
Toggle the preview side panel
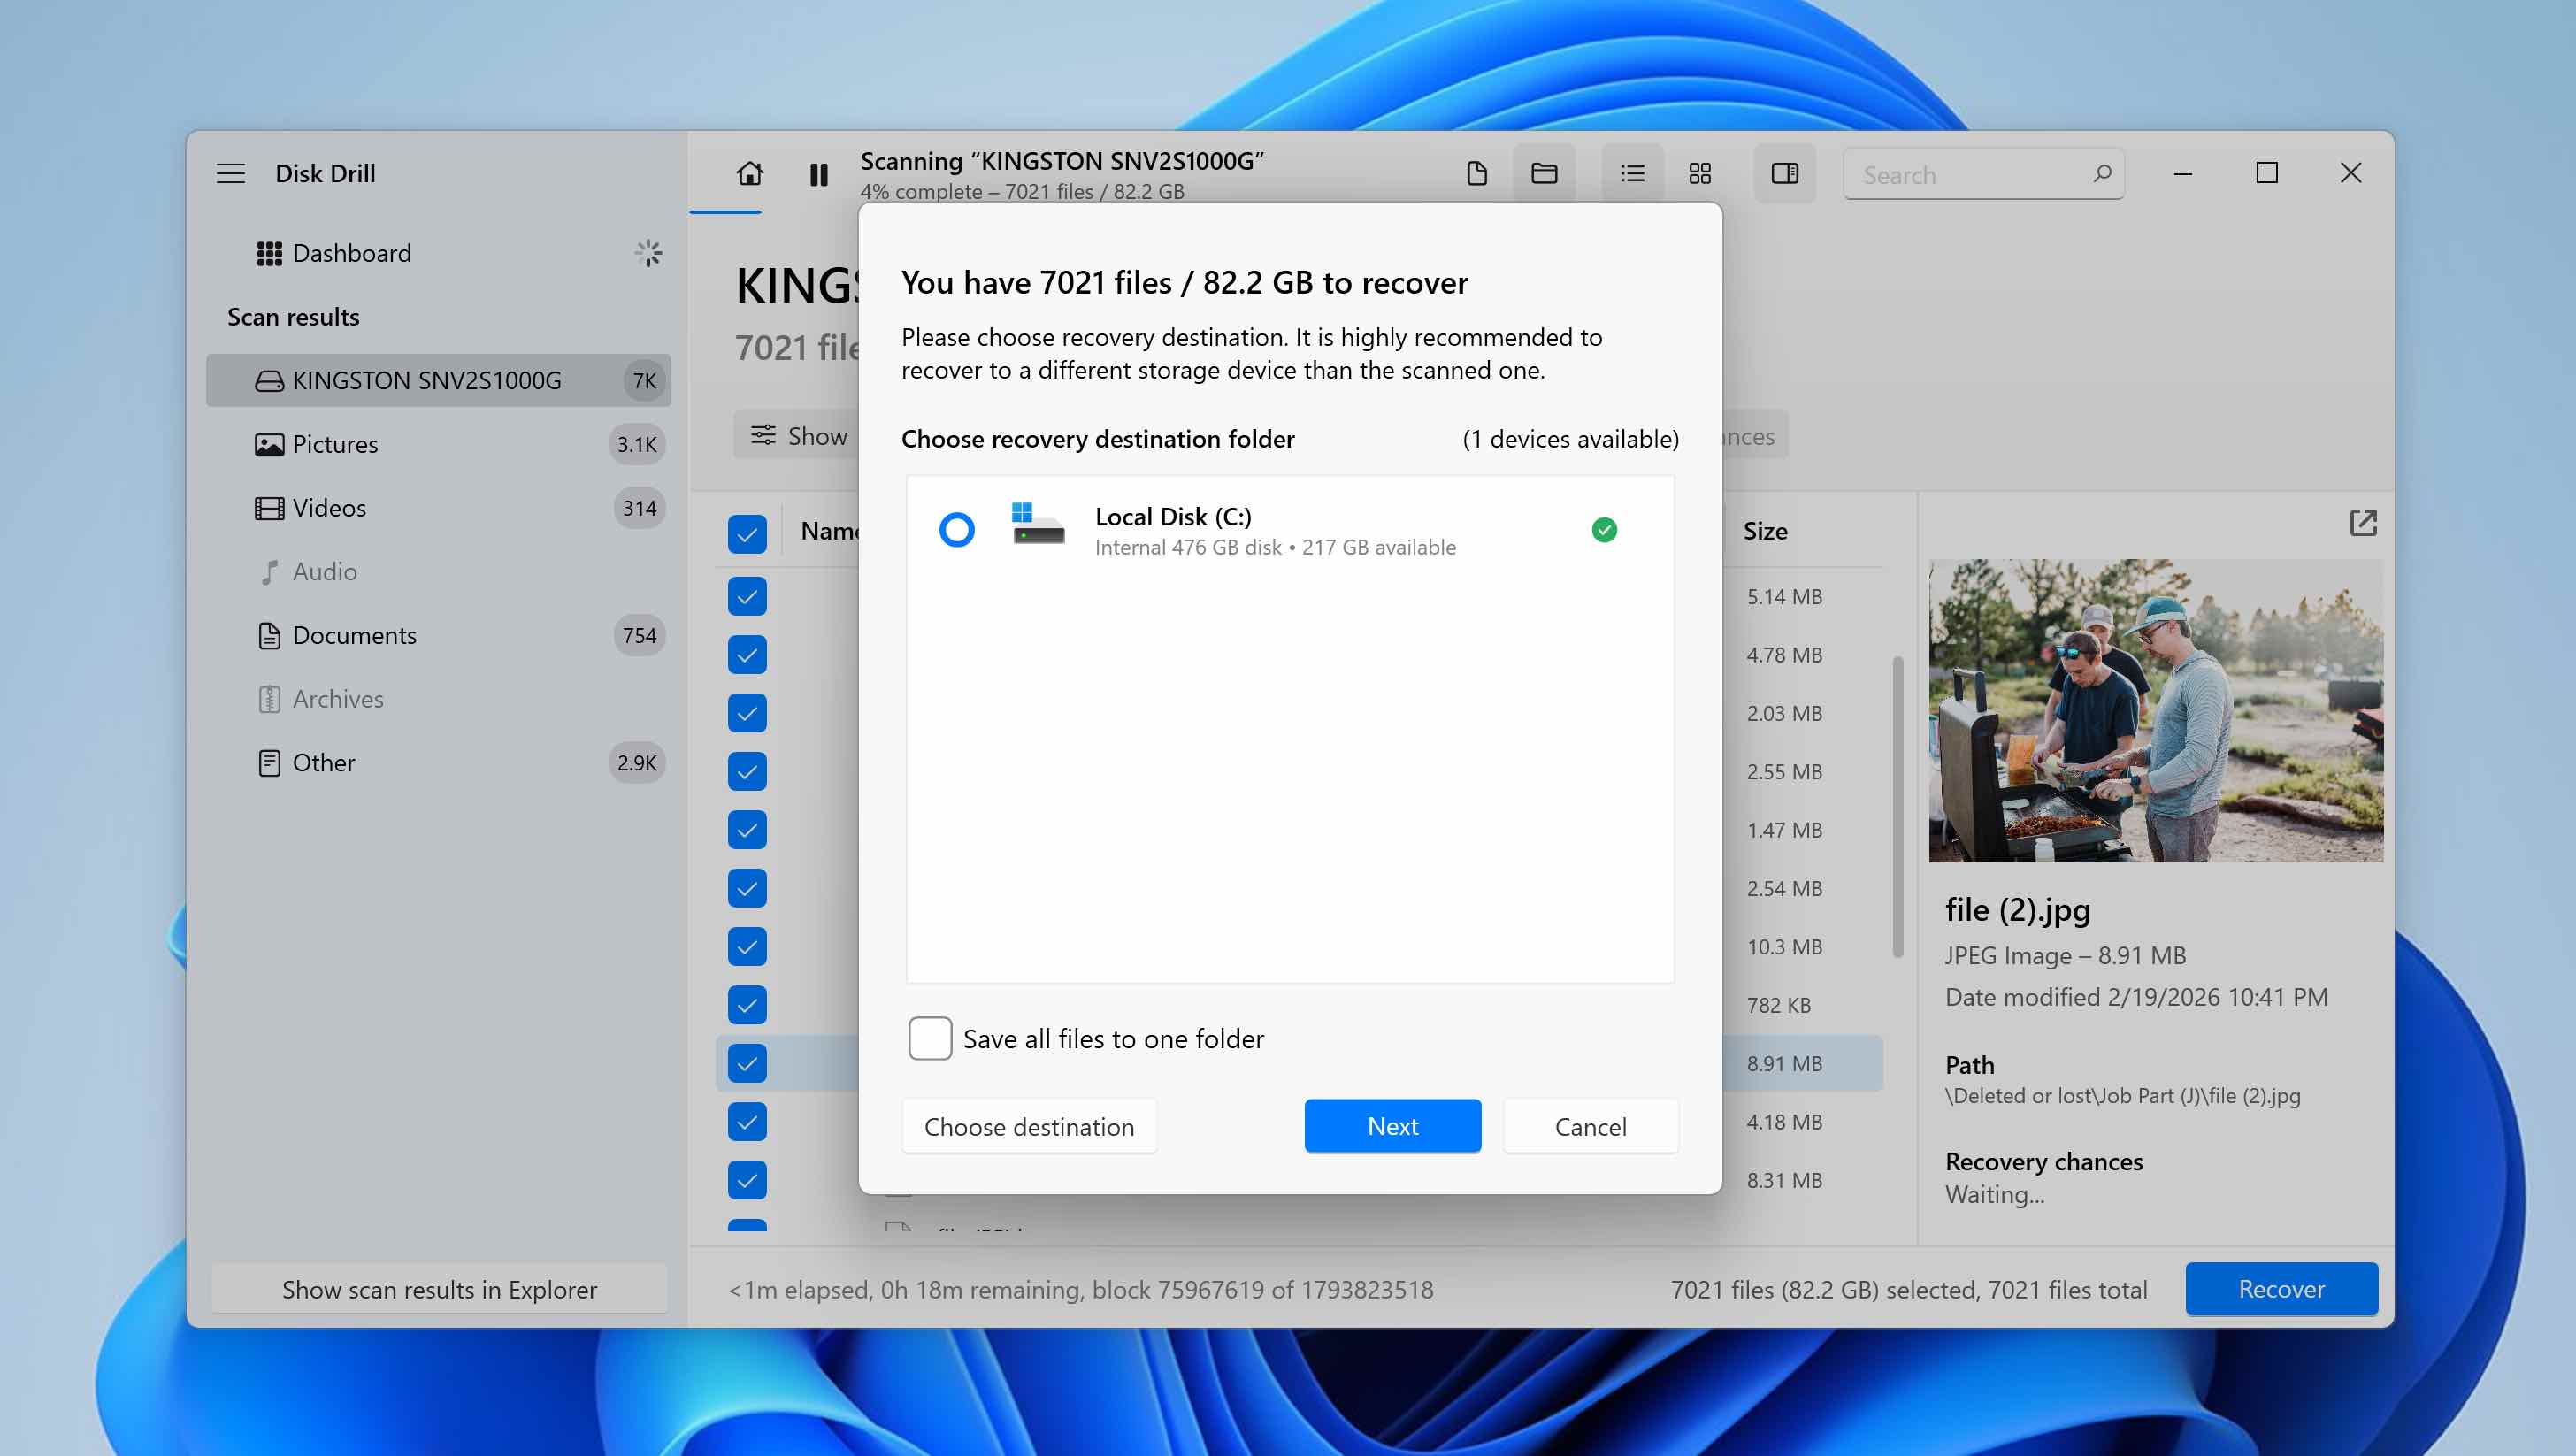click(x=1785, y=173)
